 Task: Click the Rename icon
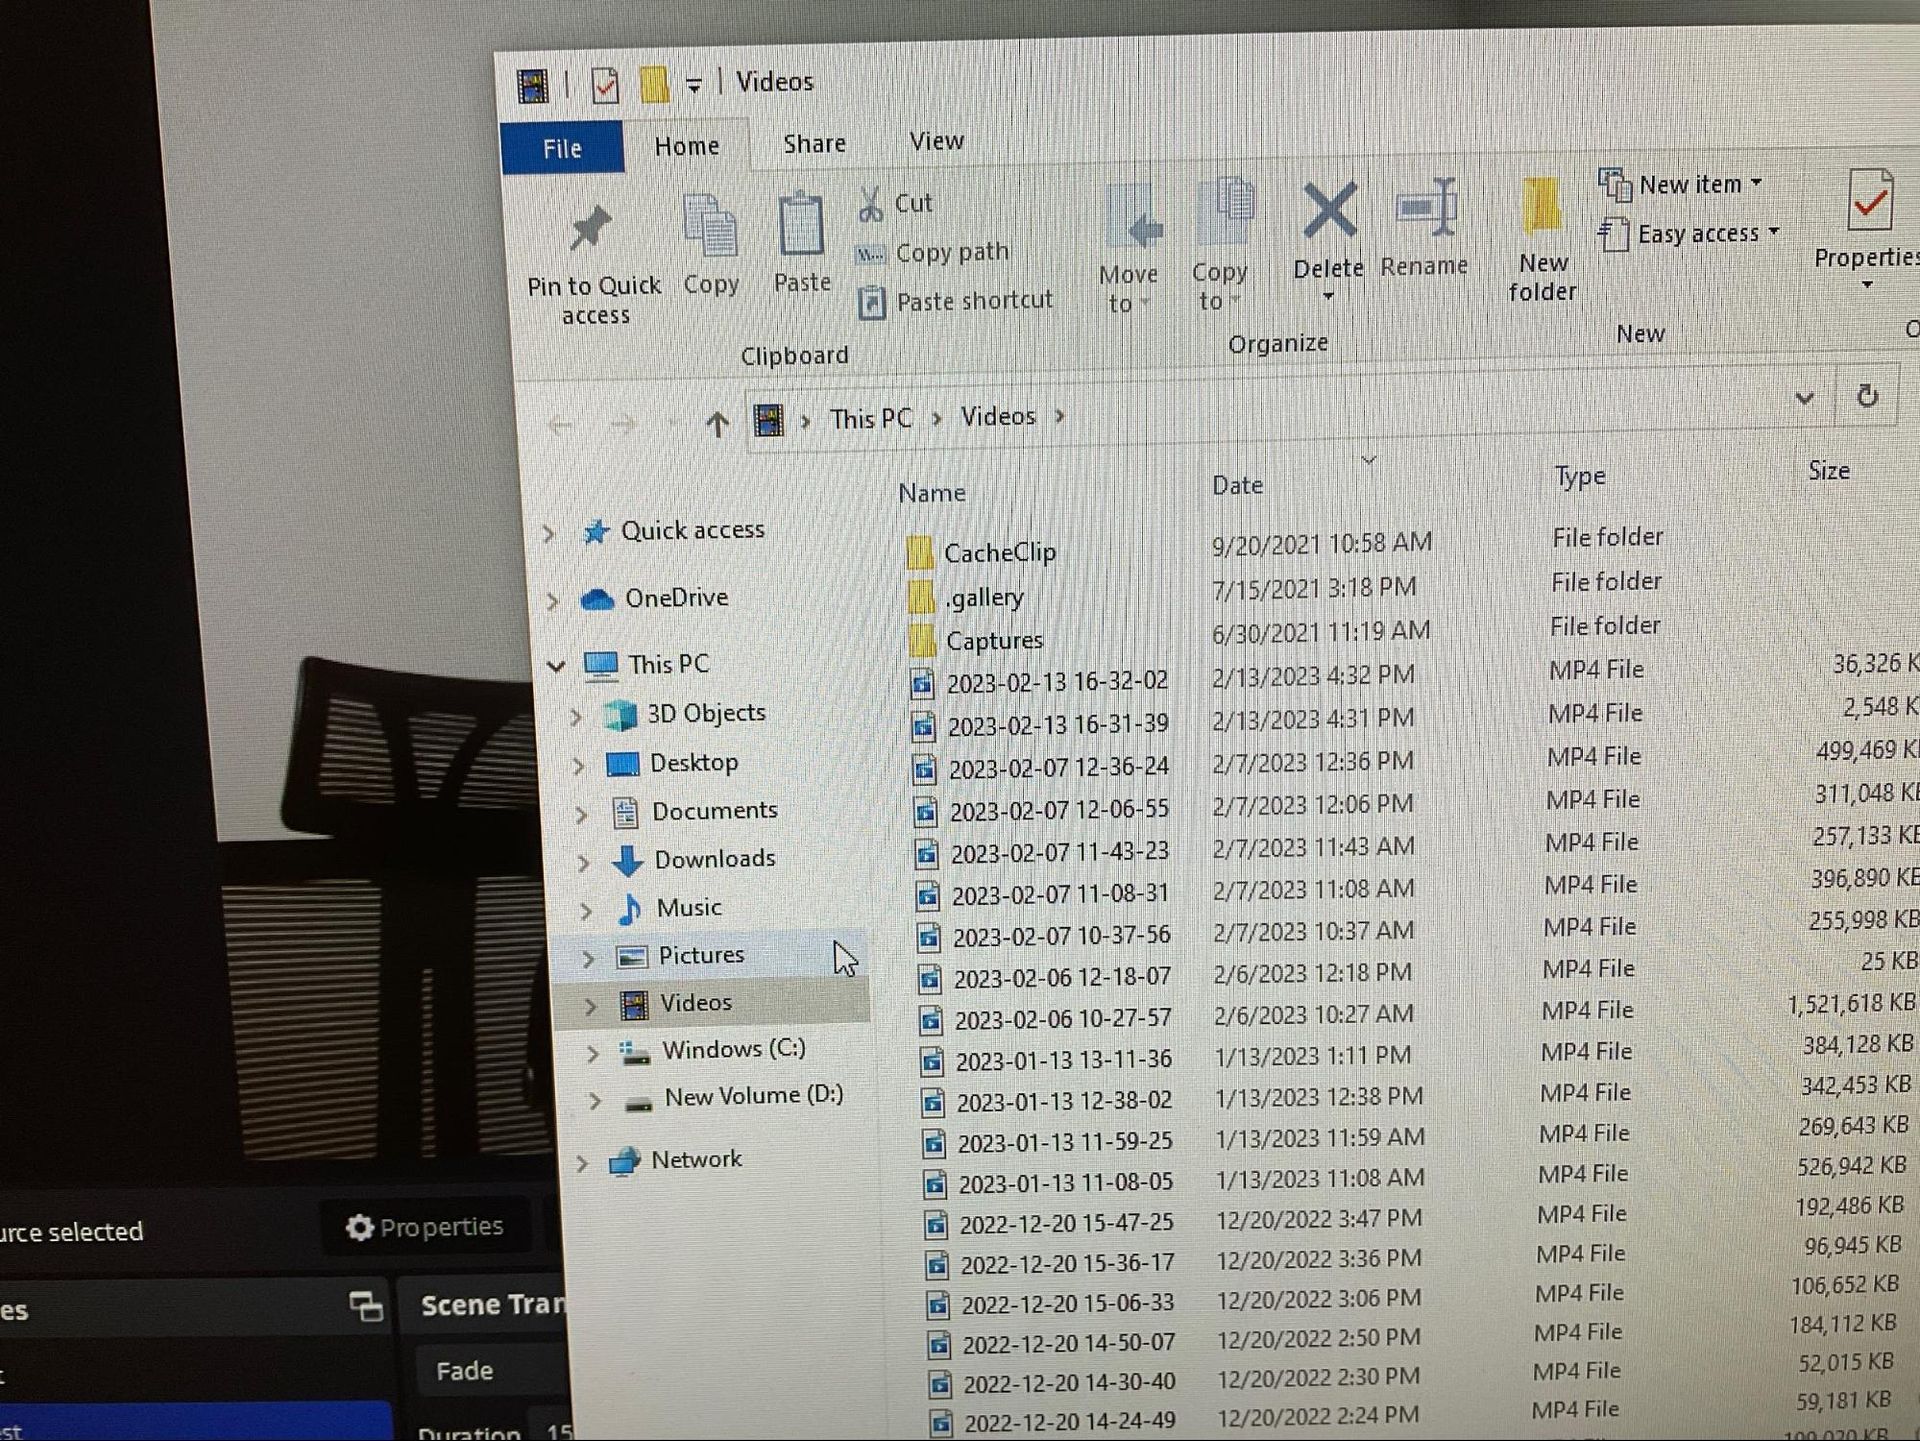1427,207
